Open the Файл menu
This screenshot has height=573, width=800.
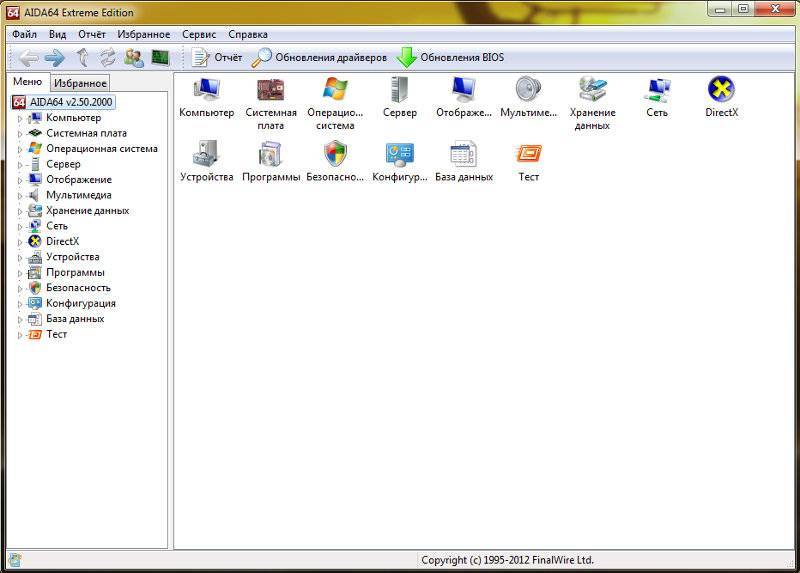[x=24, y=34]
